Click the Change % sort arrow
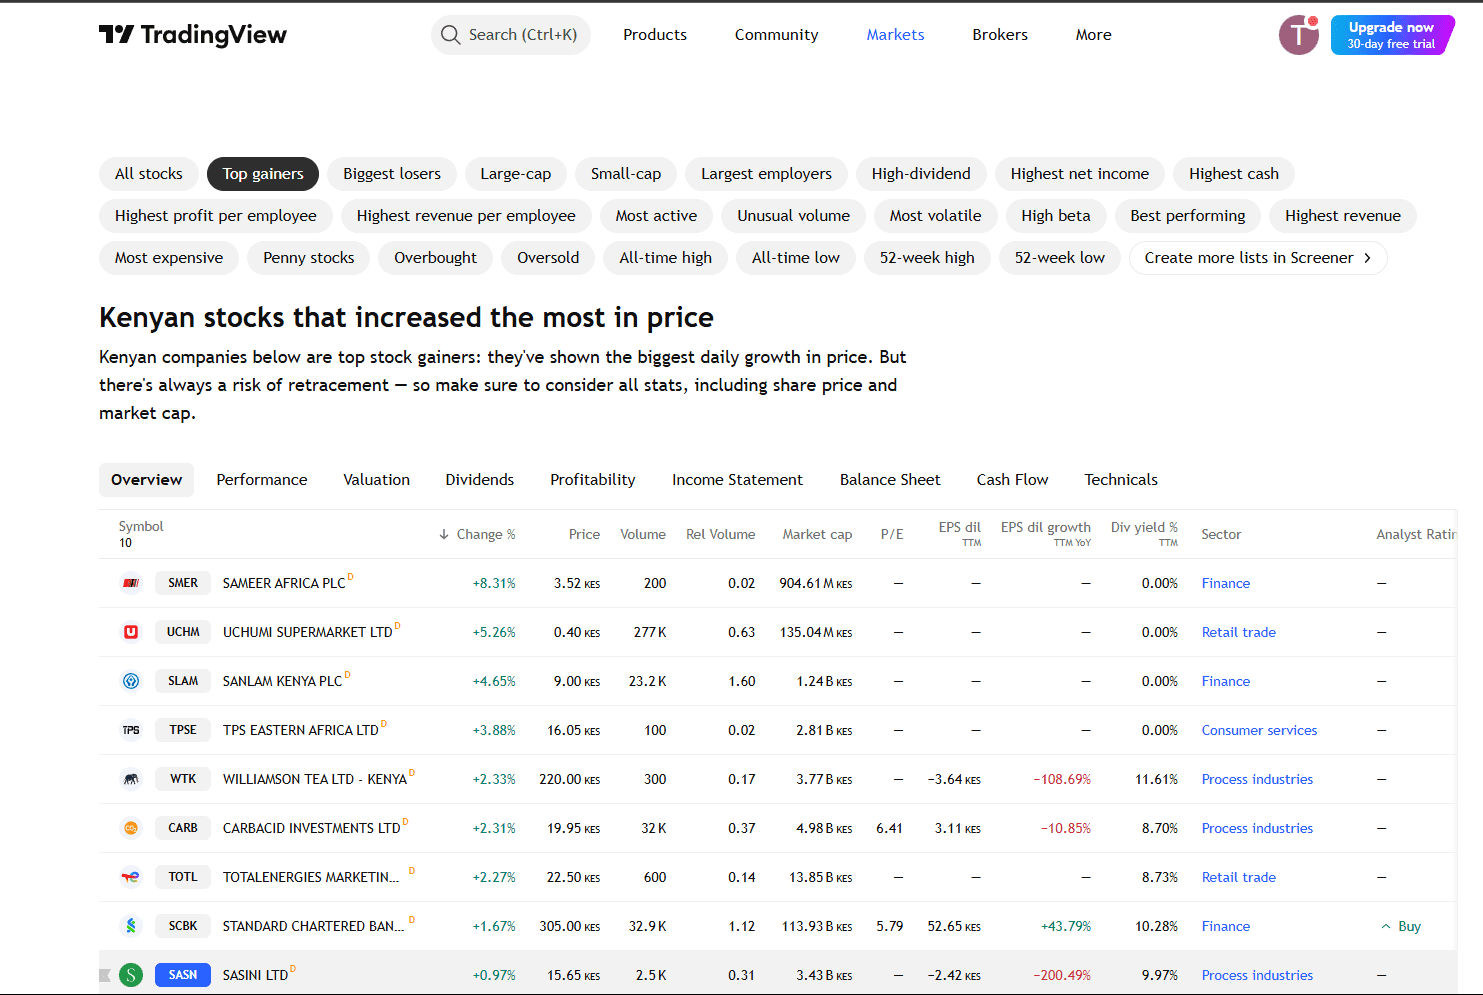Screen dimensions: 1483x995 (443, 534)
